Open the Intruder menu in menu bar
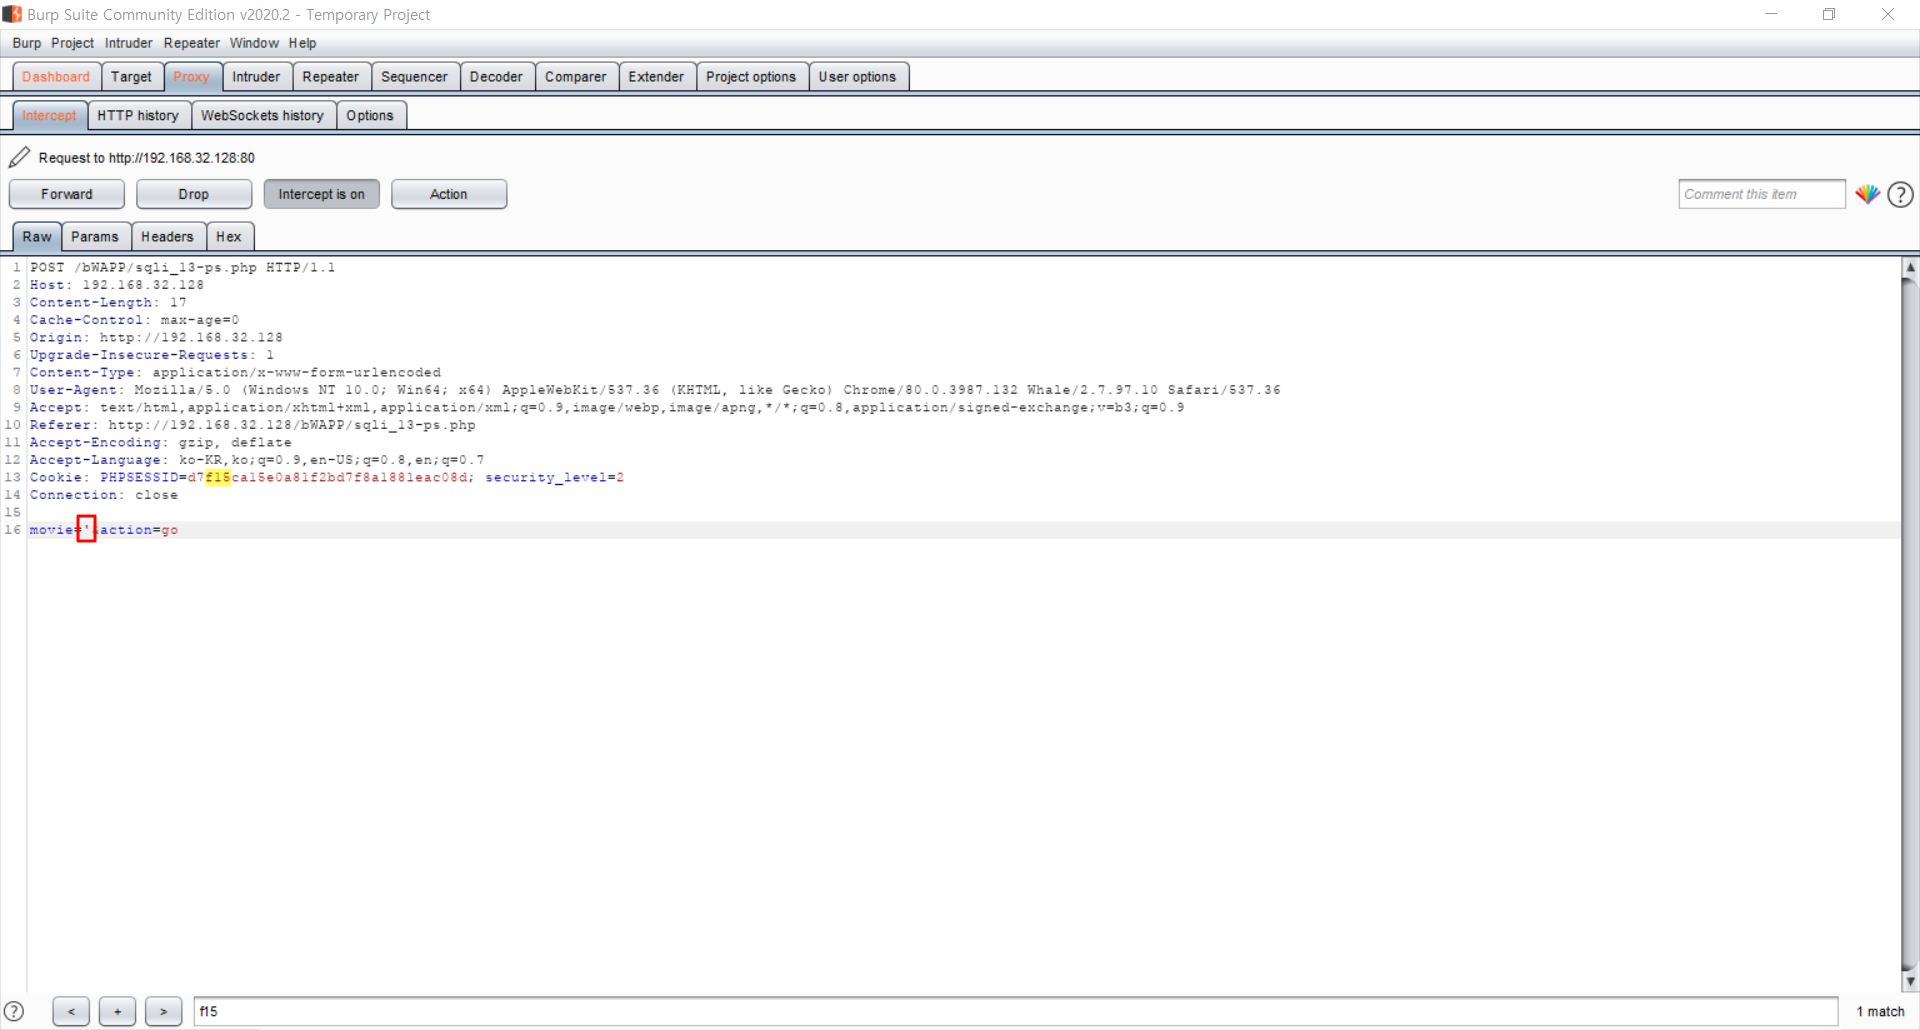Image resolution: width=1920 pixels, height=1030 pixels. (129, 43)
